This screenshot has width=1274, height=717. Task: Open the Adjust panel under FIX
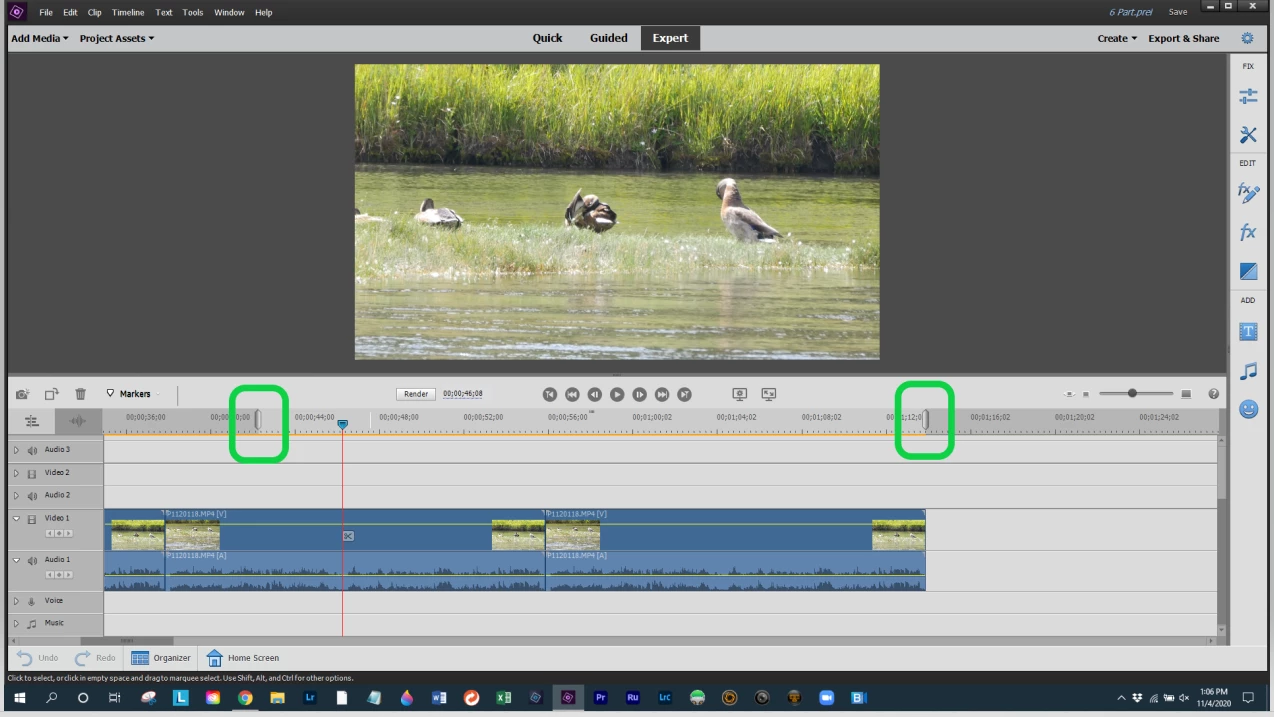[x=1248, y=97]
